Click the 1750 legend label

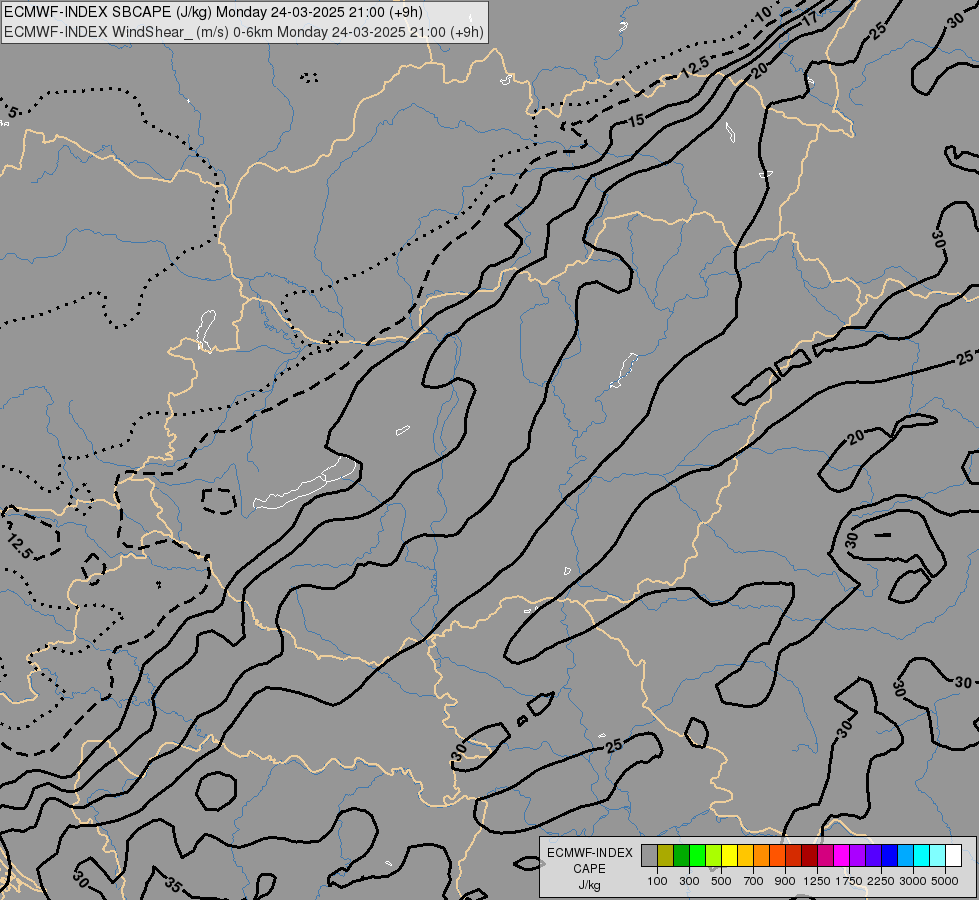tap(849, 881)
